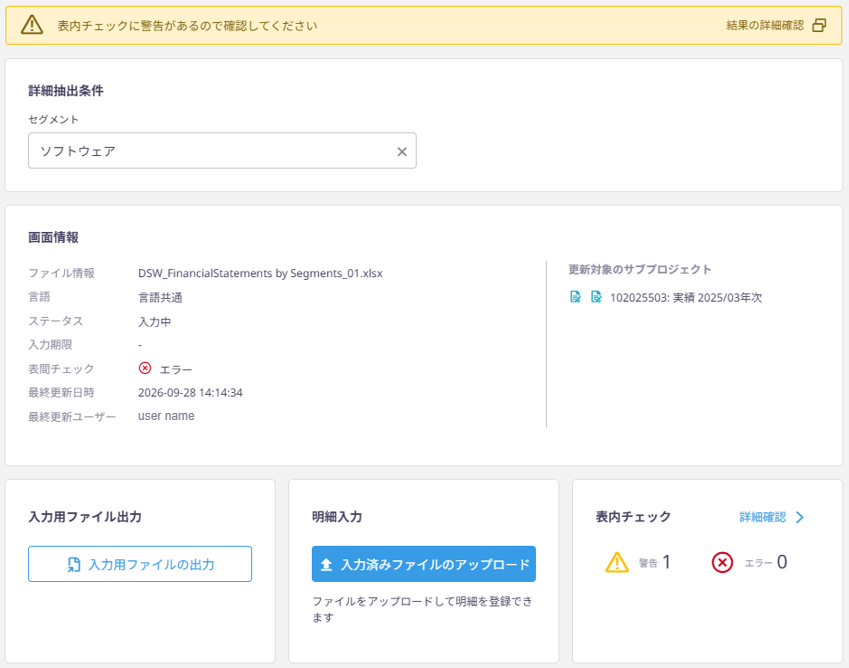This screenshot has height=668, width=849.
Task: Click the 明細入力 card heading
Action: tap(337, 516)
